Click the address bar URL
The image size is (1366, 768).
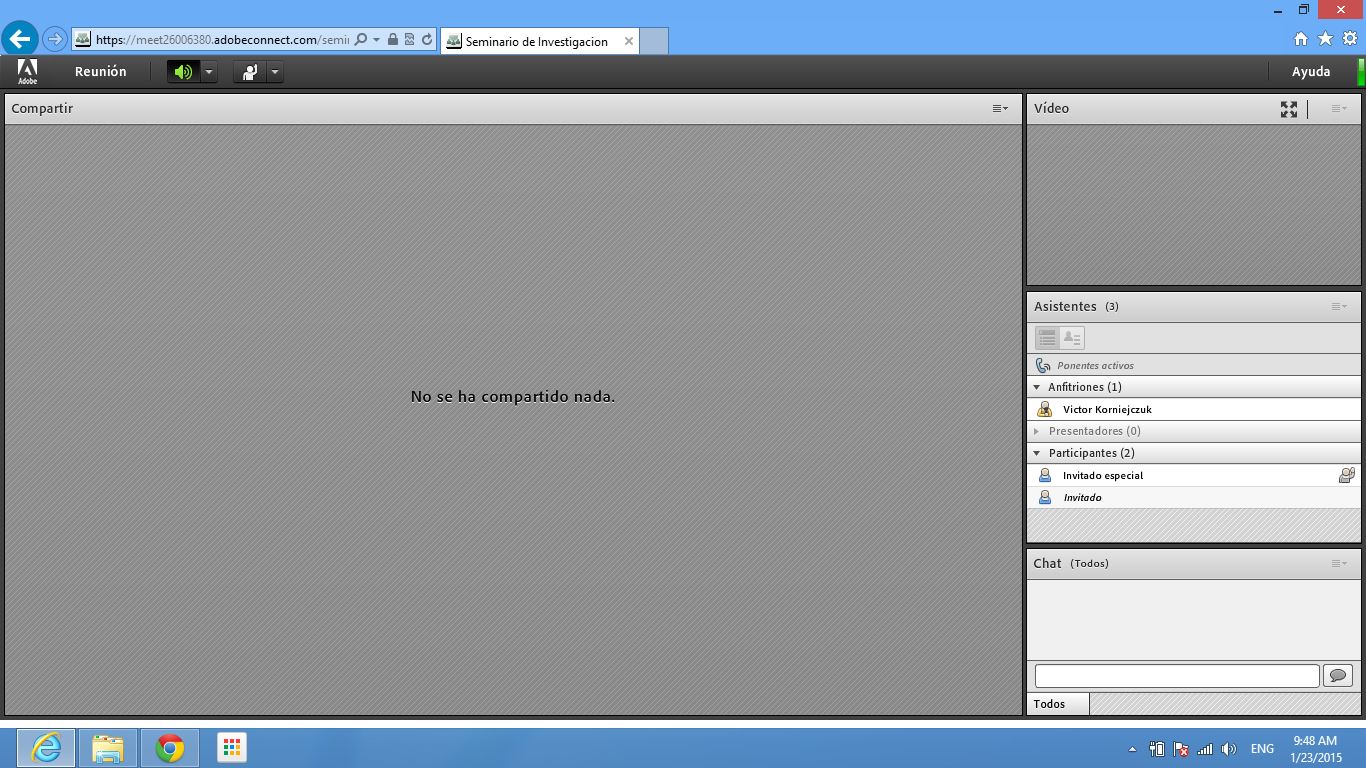click(x=222, y=40)
